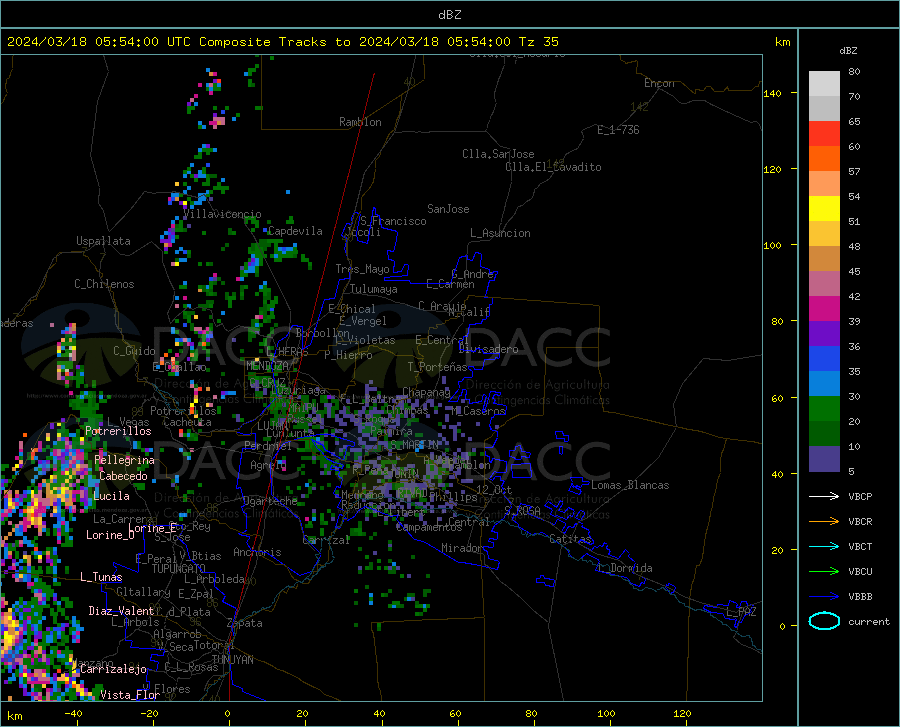This screenshot has height=727, width=900.
Task: Click the orange VBCR arrow legend icon
Action: coord(824,522)
